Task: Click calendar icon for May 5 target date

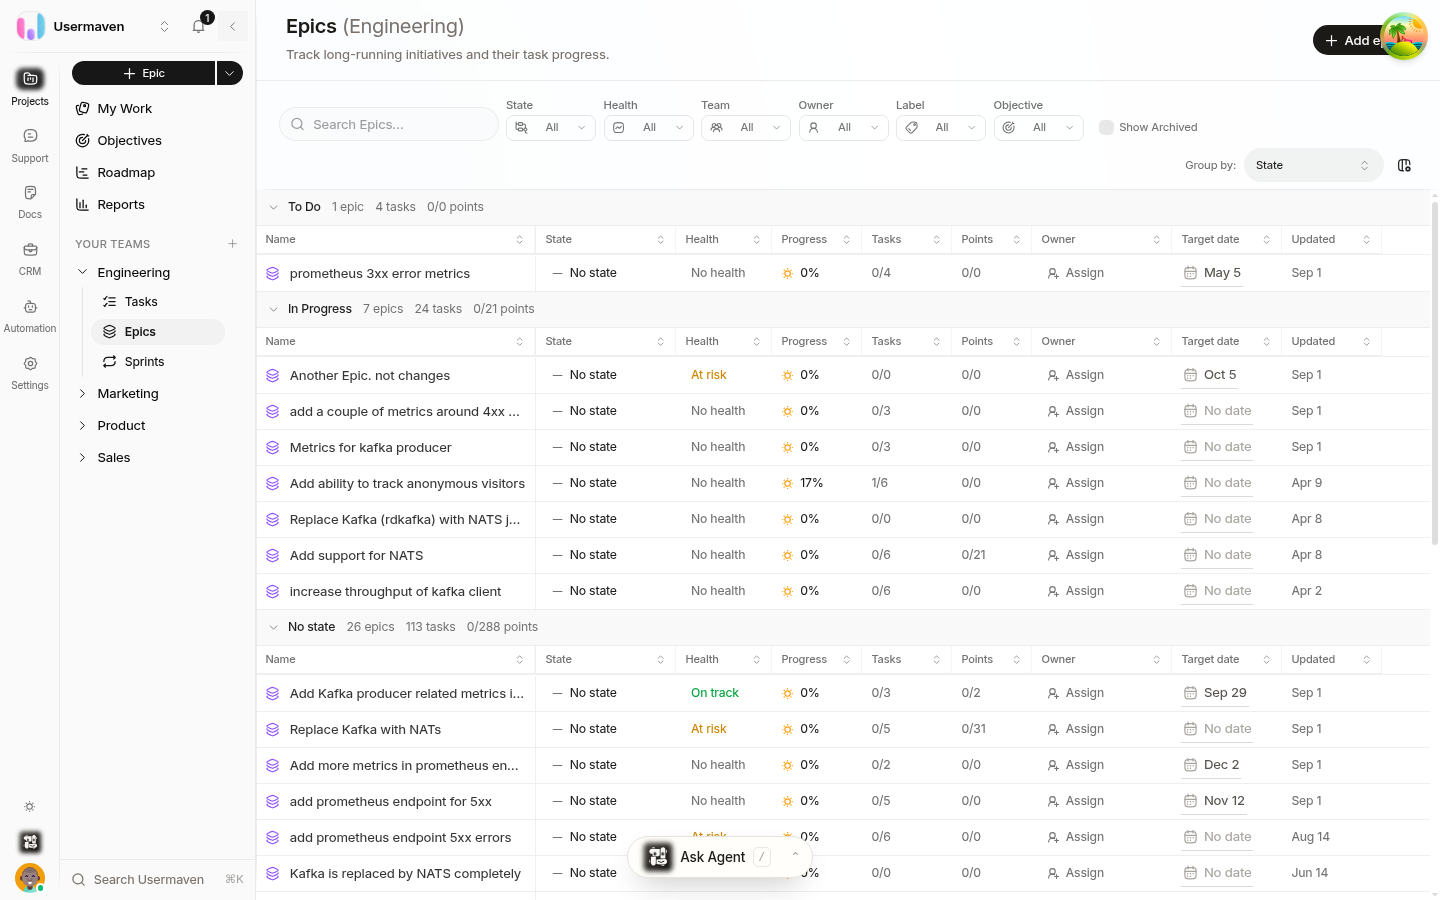Action: coord(1190,273)
